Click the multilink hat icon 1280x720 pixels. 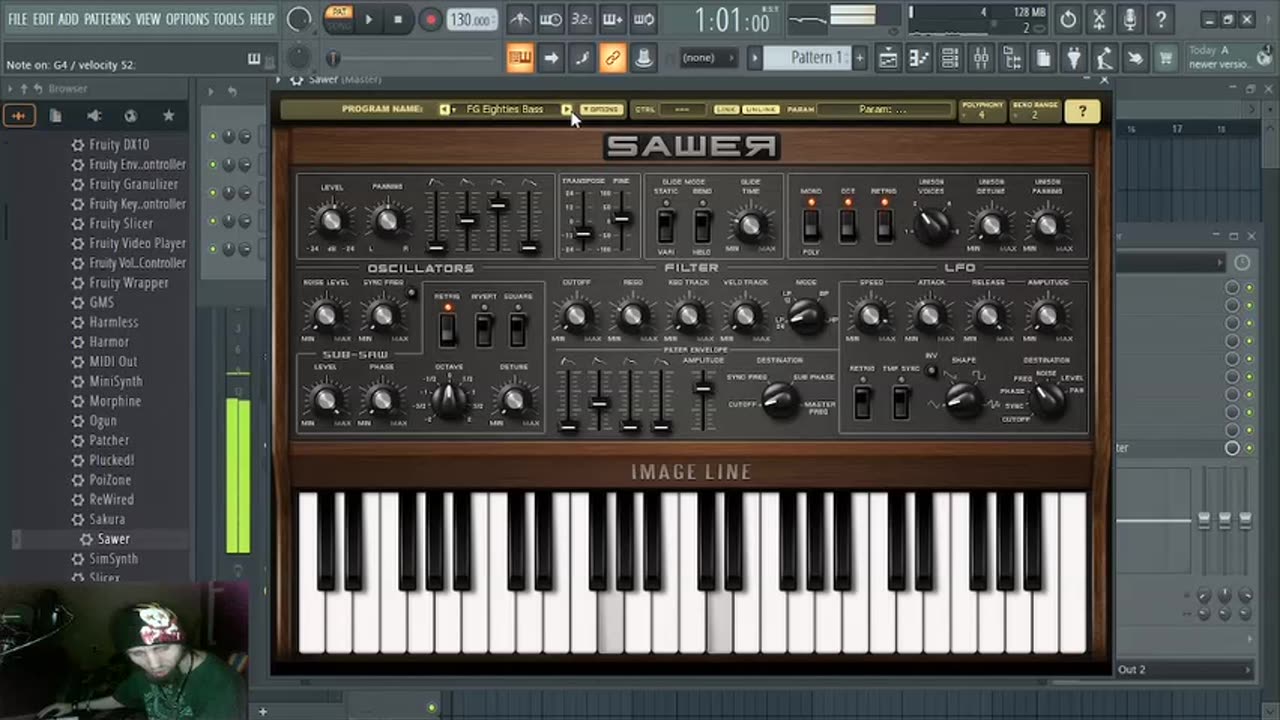click(x=643, y=59)
